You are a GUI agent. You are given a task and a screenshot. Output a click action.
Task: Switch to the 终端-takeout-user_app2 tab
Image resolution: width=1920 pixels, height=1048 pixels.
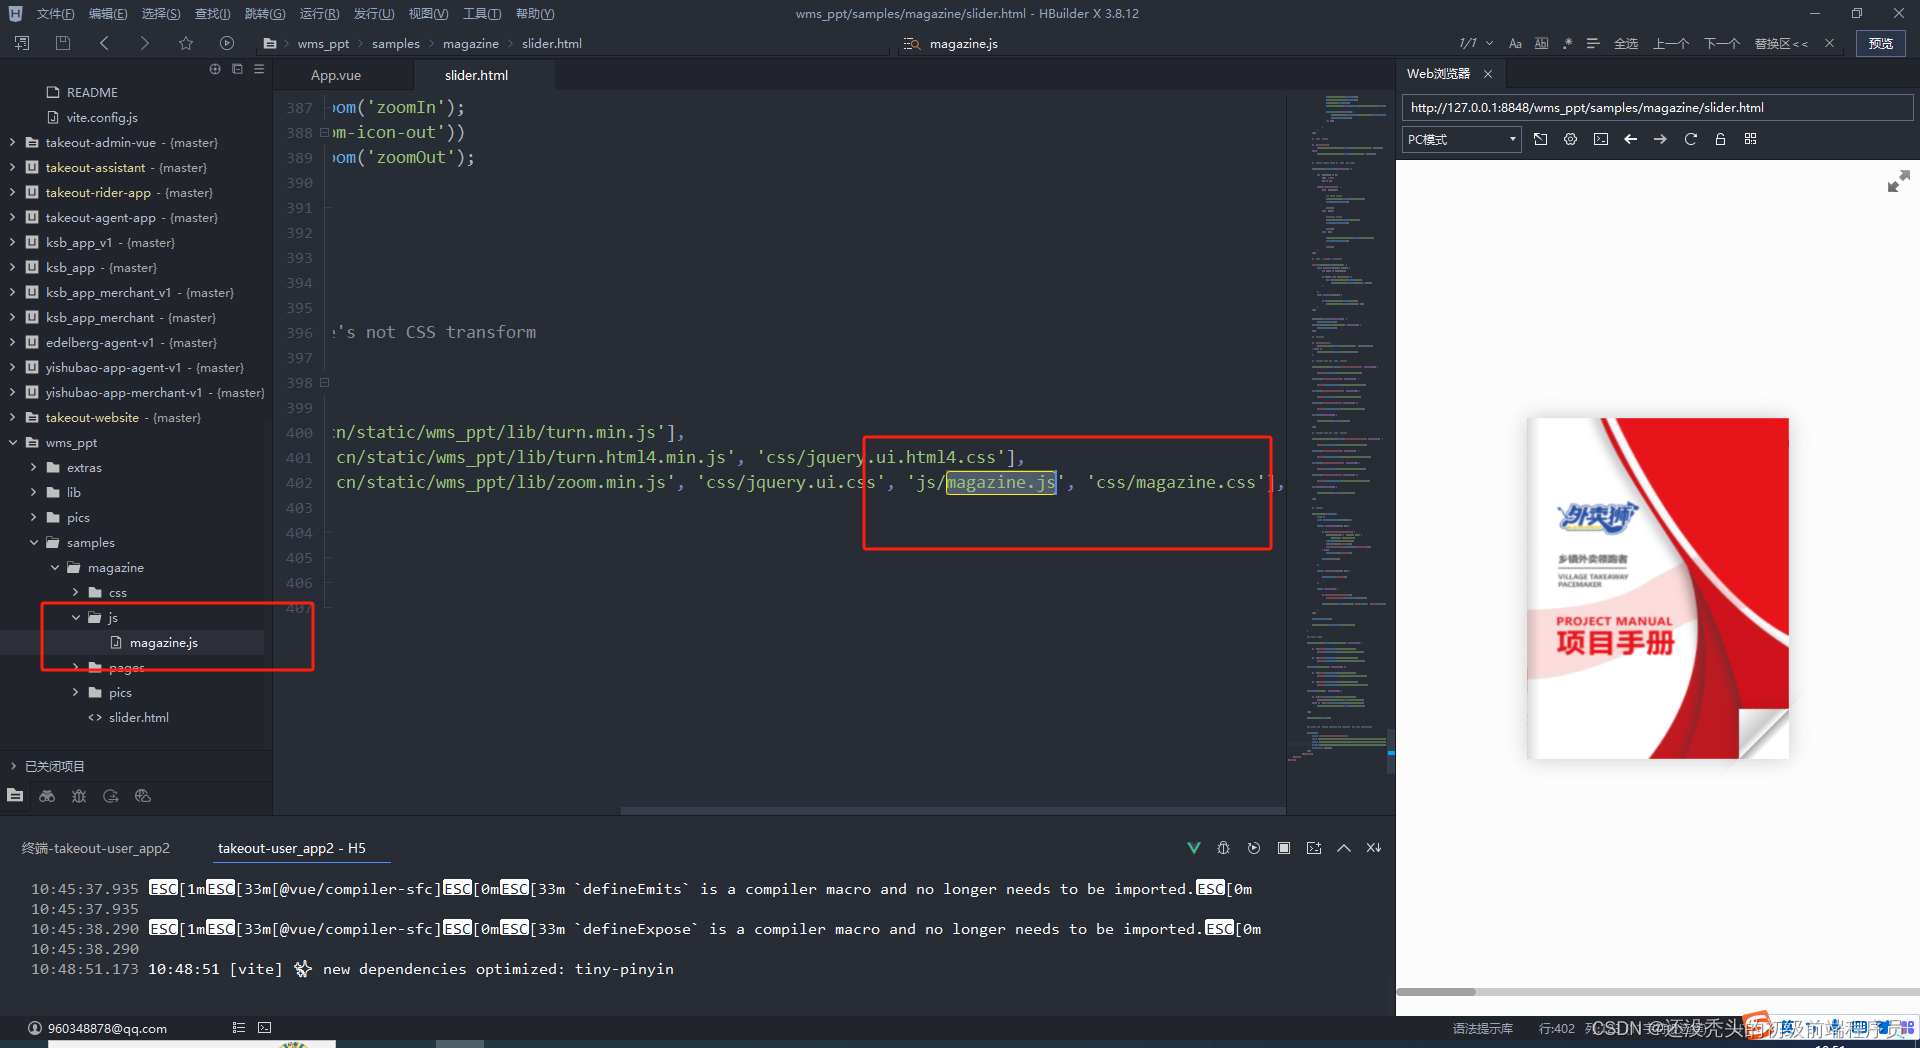[96, 848]
